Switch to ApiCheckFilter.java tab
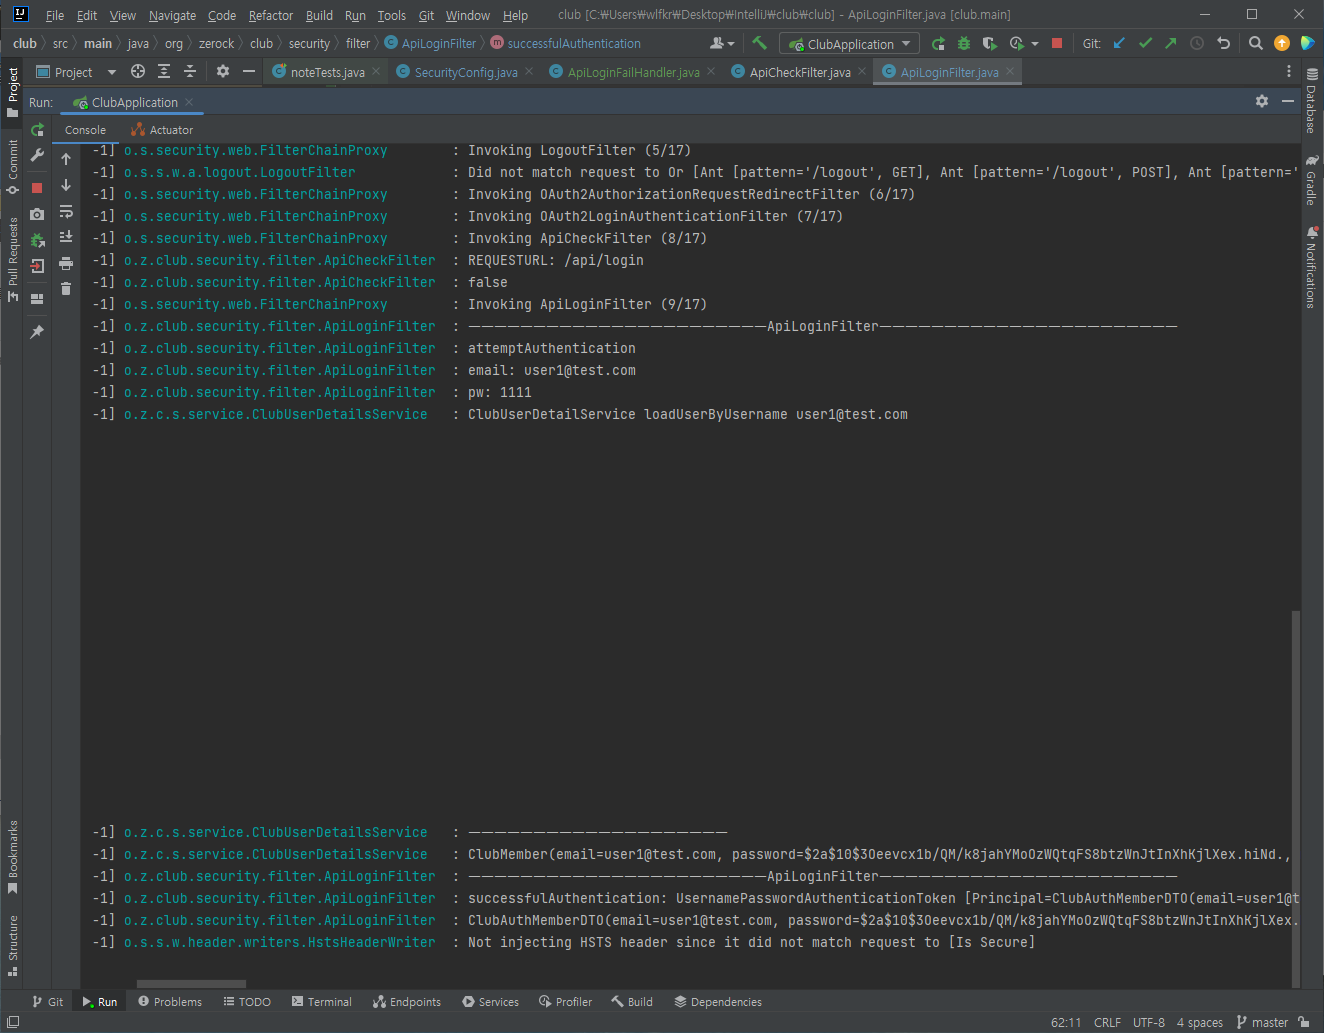Screen dimensions: 1324x1033 (800, 72)
